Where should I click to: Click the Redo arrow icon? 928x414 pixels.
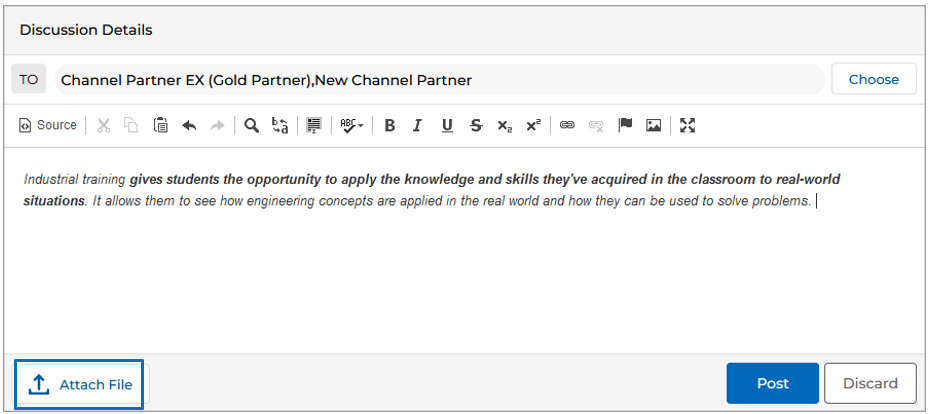(x=218, y=125)
